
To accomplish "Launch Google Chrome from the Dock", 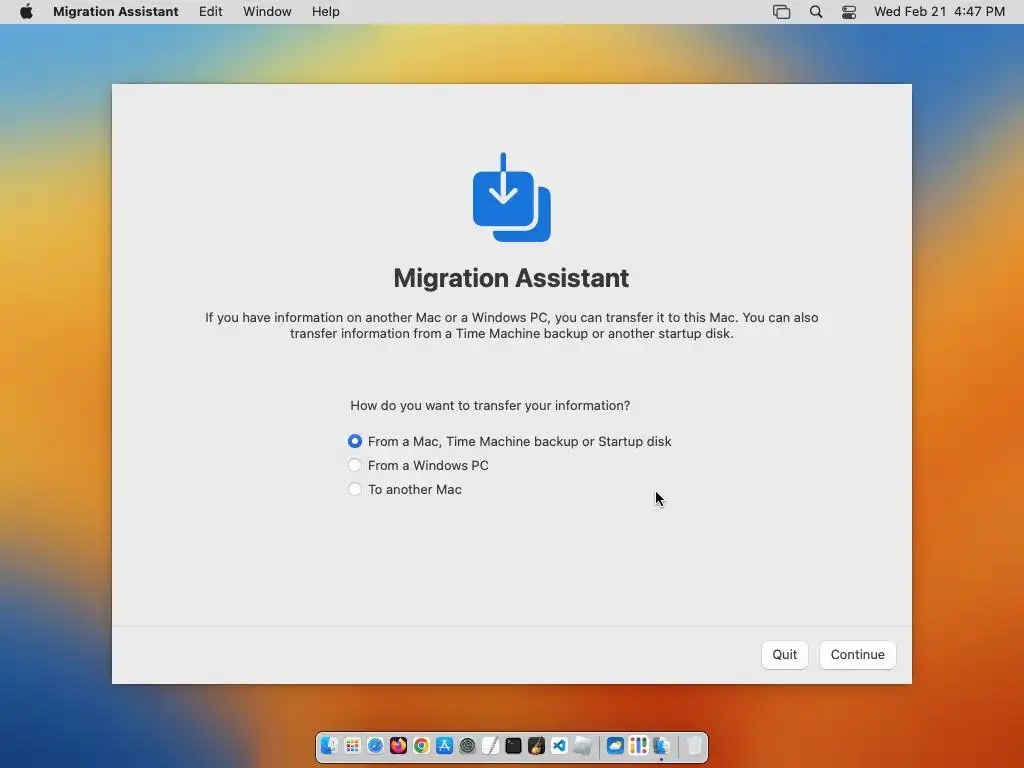I will coord(421,746).
